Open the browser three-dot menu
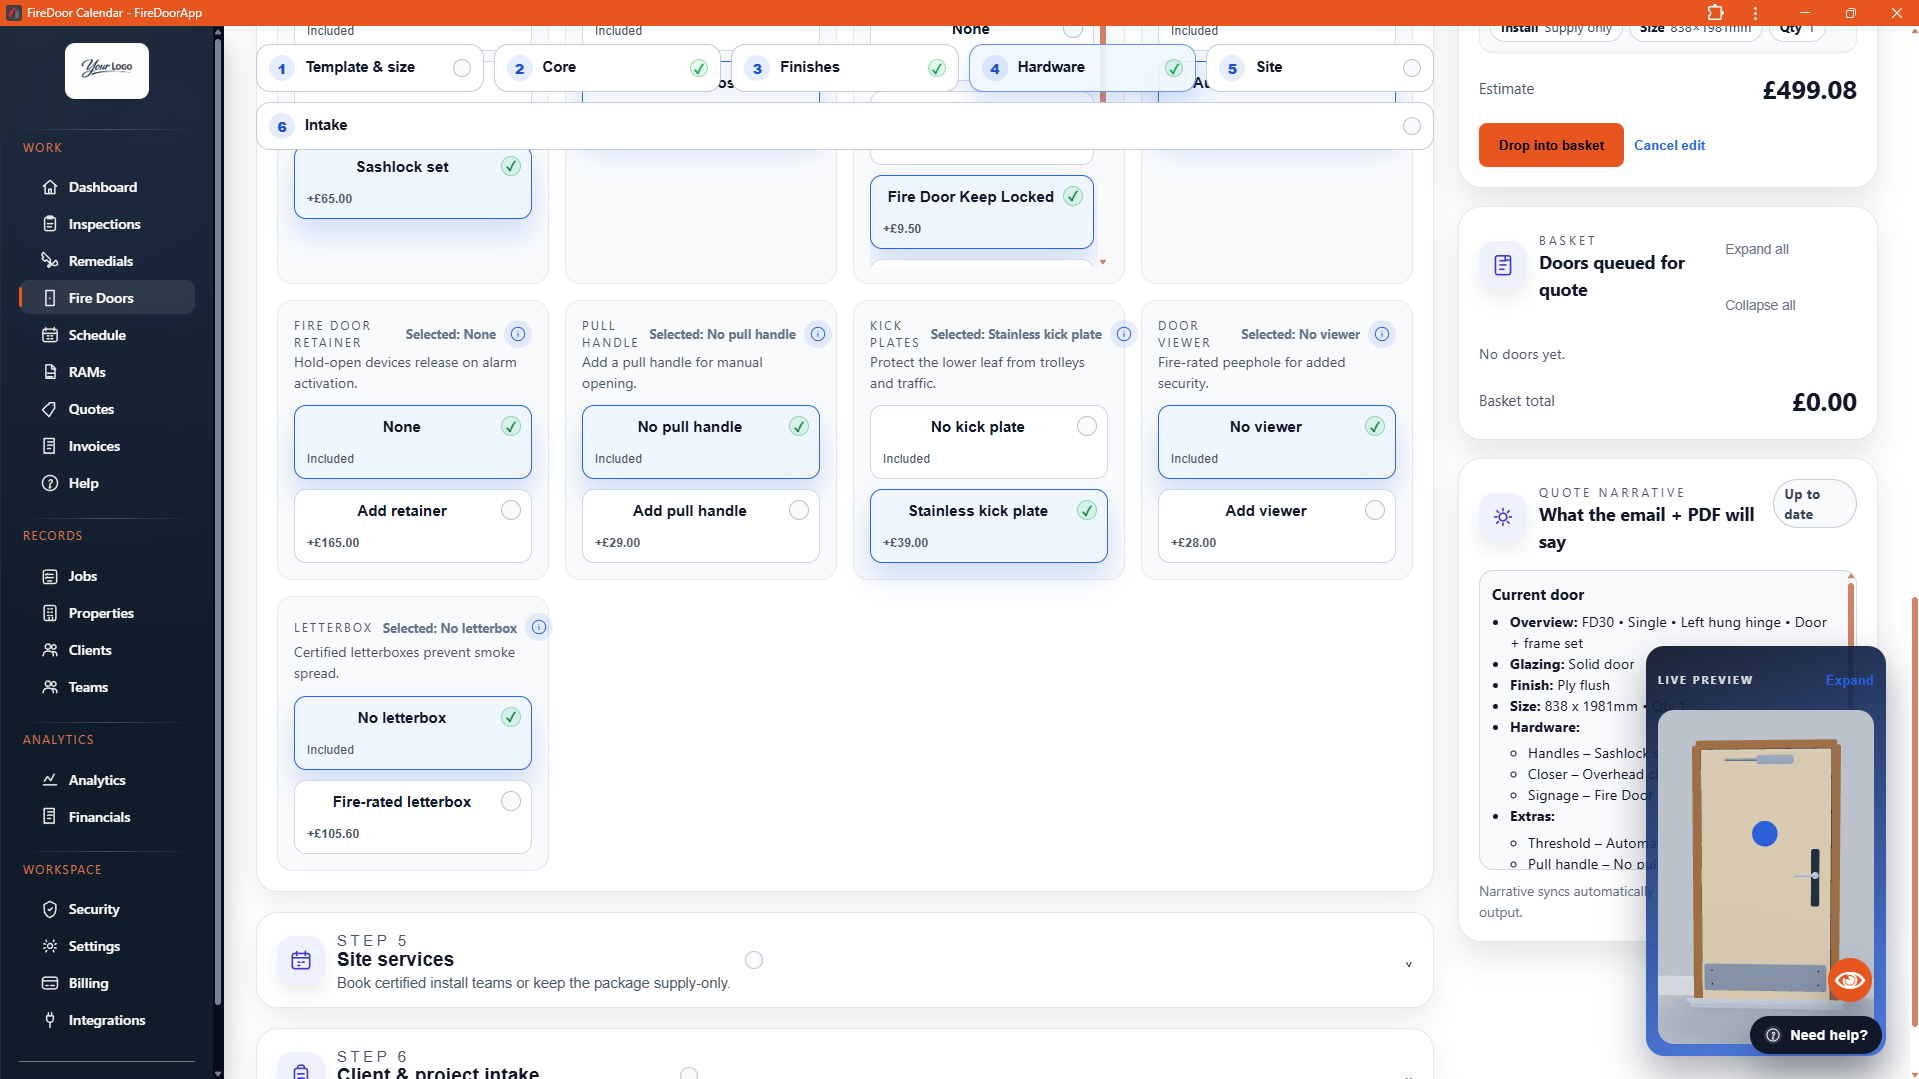The width and height of the screenshot is (1919, 1079). coord(1755,13)
